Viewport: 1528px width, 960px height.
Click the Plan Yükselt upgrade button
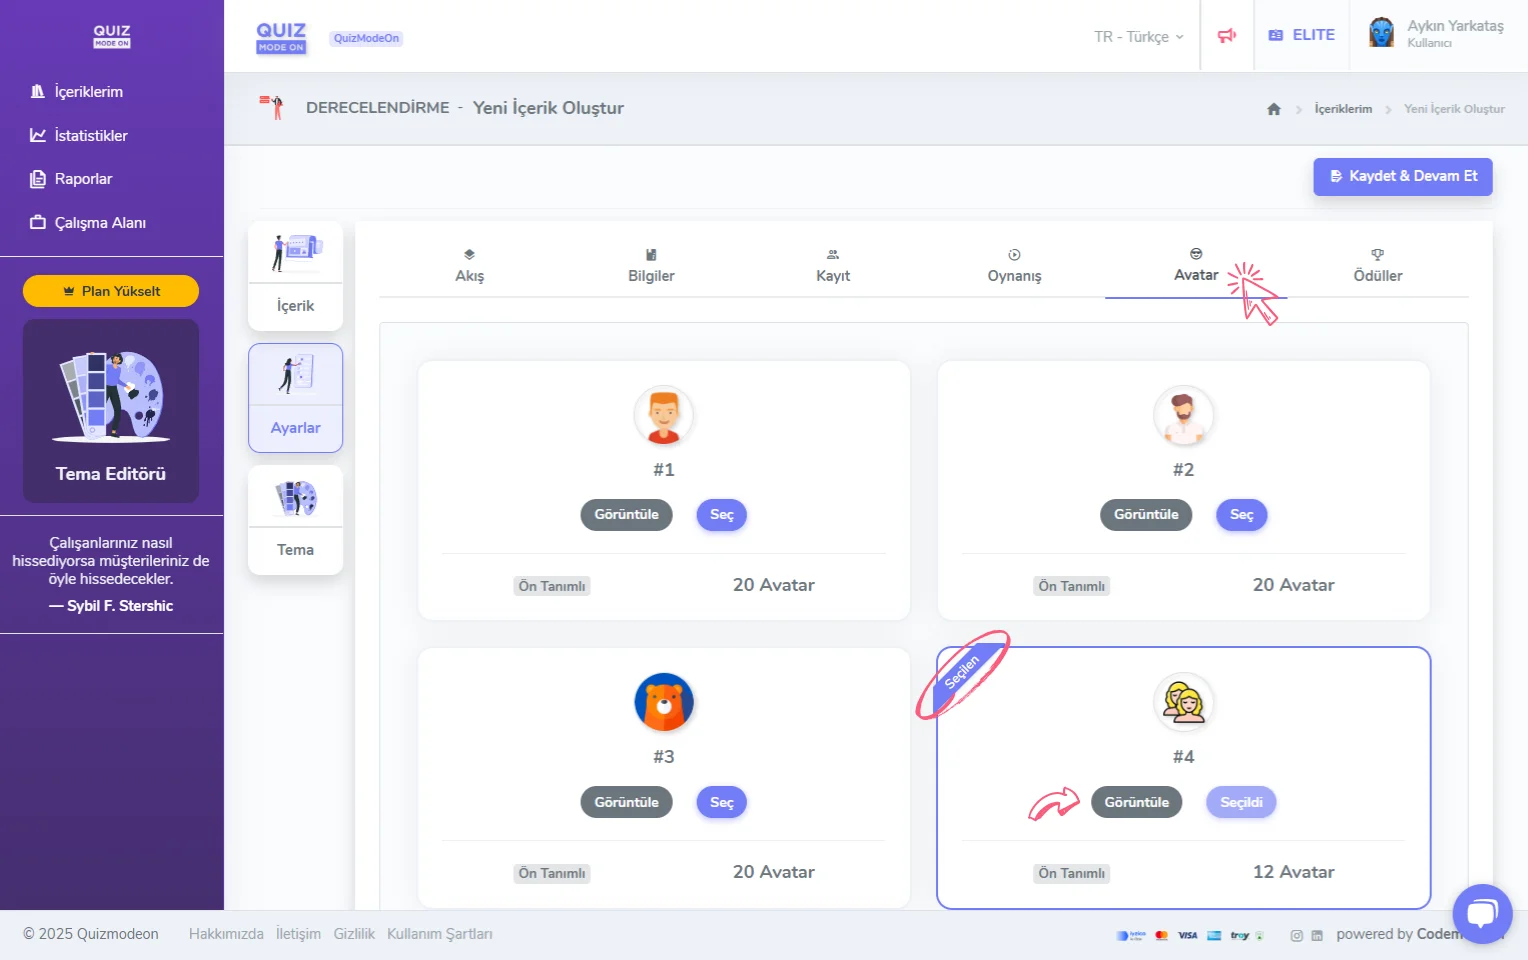(x=111, y=291)
